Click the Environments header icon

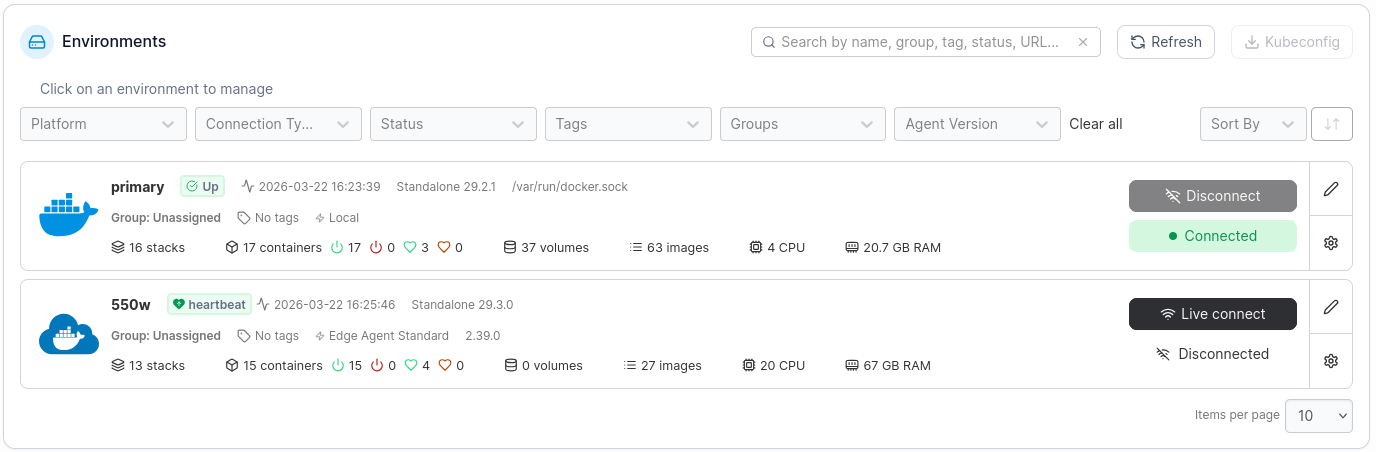pos(37,42)
